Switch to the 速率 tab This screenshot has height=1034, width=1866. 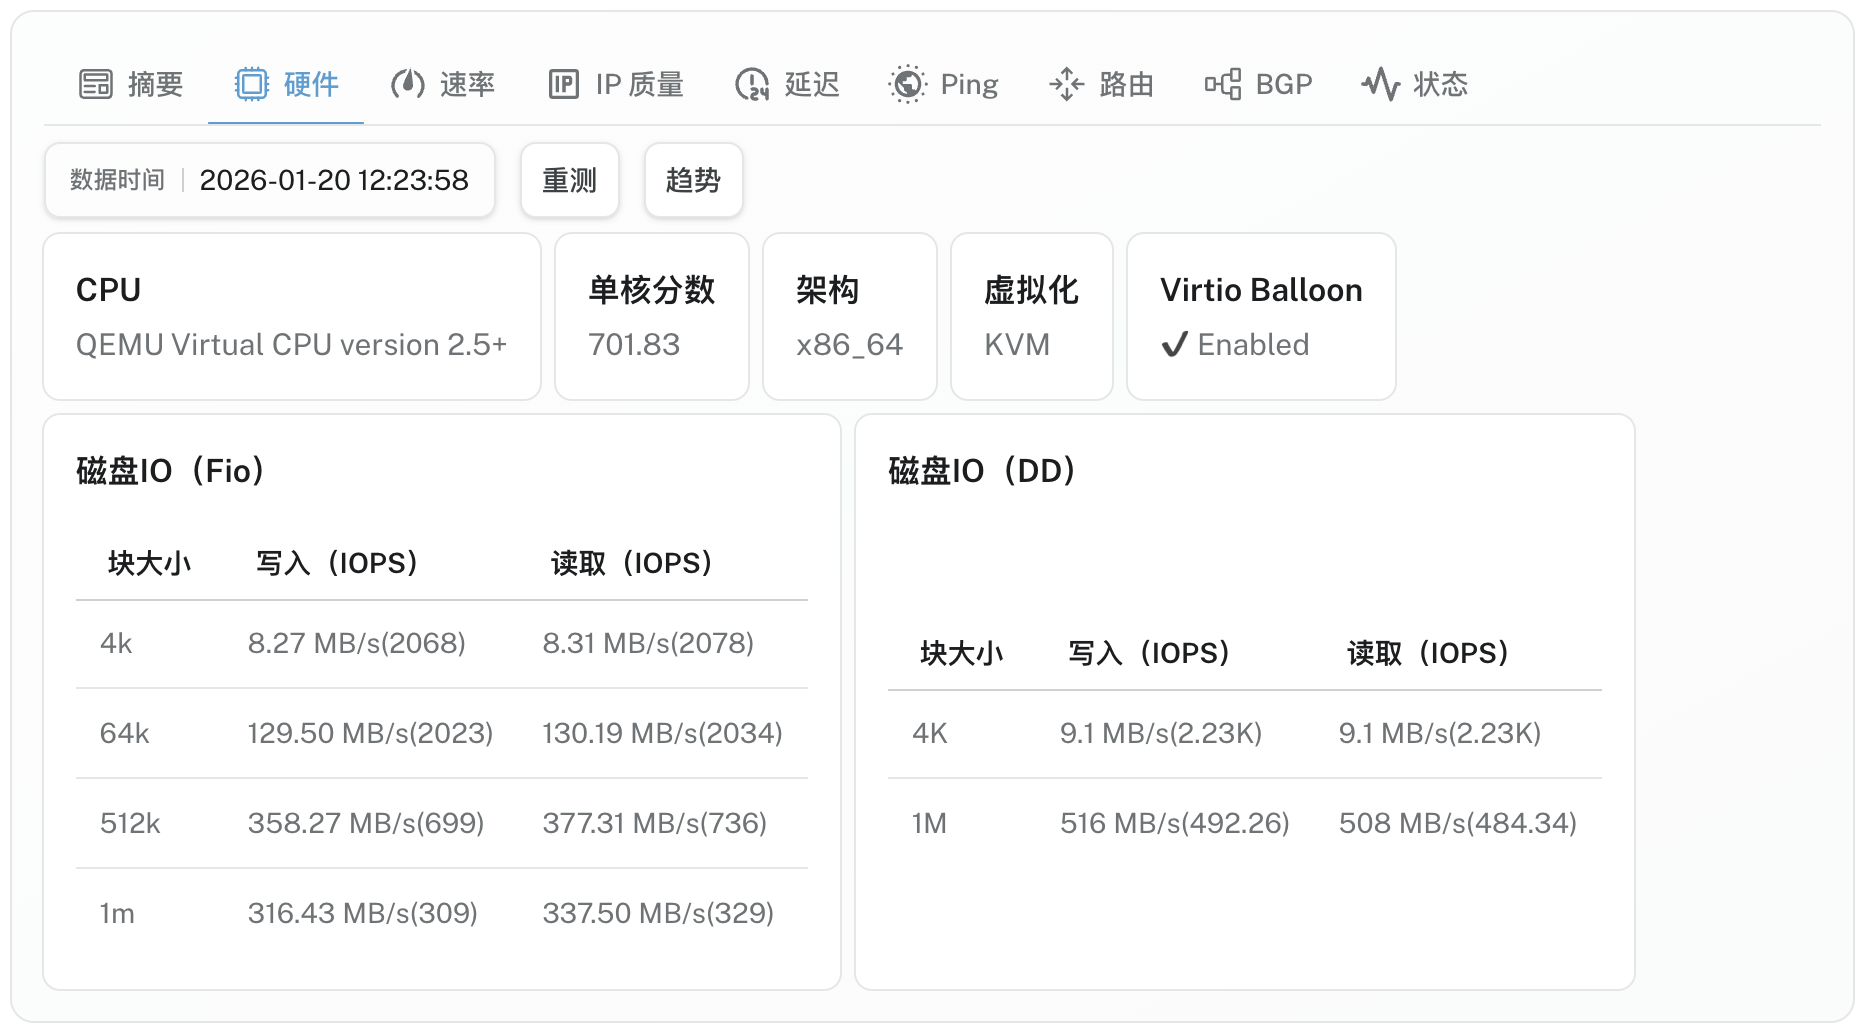[466, 84]
